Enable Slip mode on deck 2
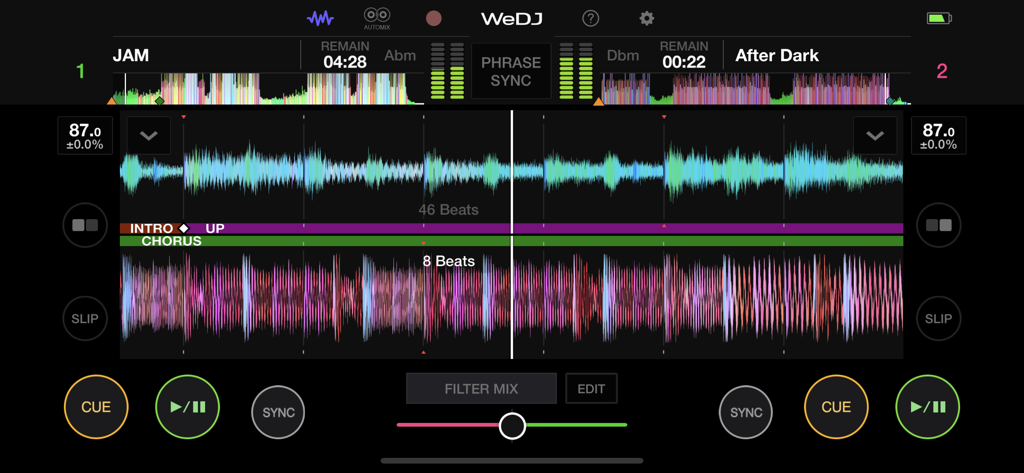This screenshot has height=473, width=1024. [938, 319]
